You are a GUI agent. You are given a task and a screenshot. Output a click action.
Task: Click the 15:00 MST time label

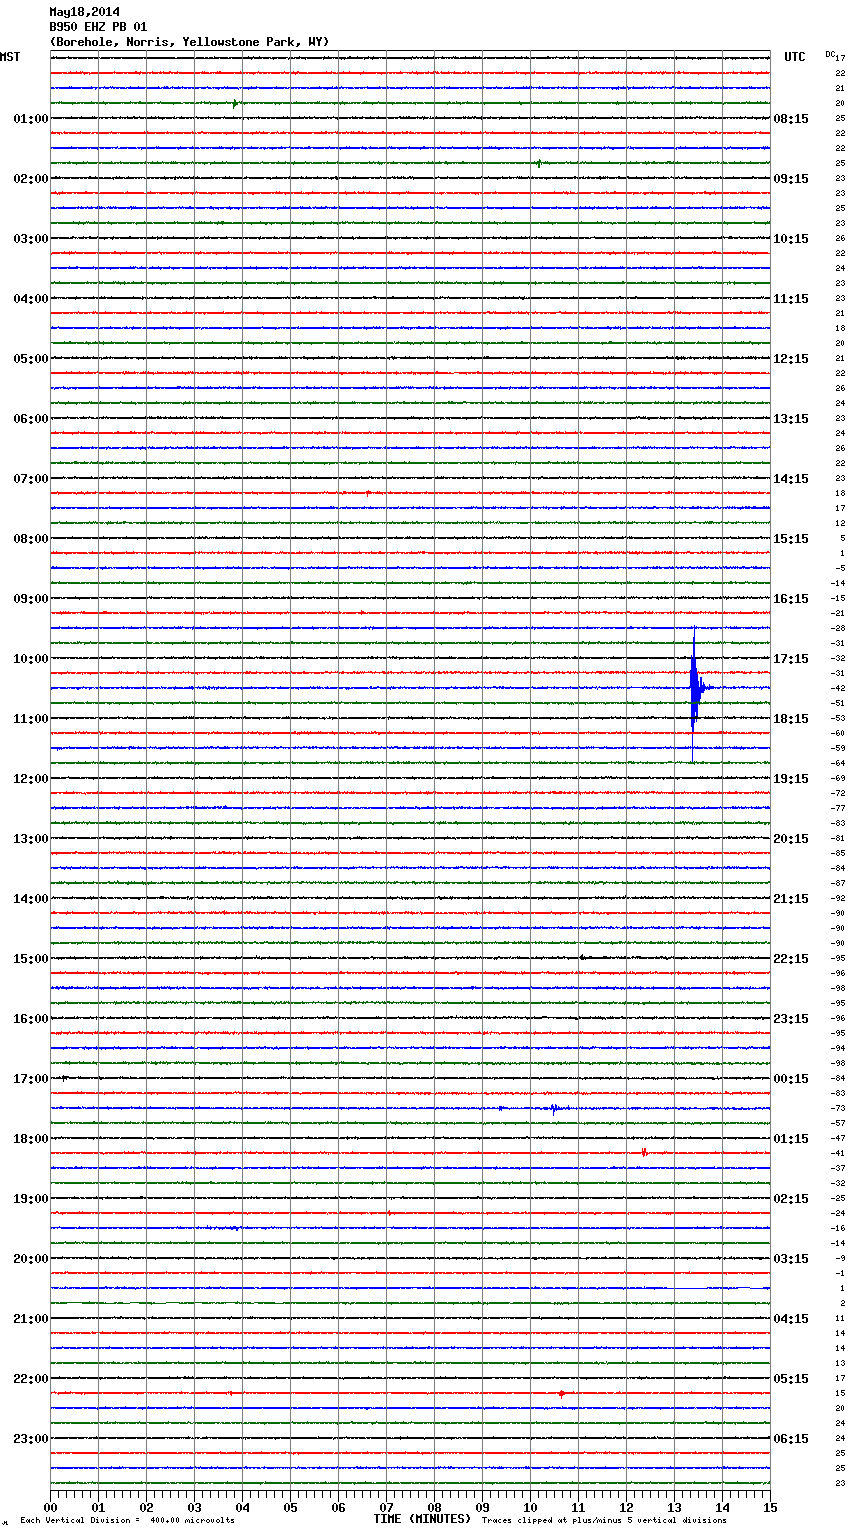pyautogui.click(x=30, y=959)
